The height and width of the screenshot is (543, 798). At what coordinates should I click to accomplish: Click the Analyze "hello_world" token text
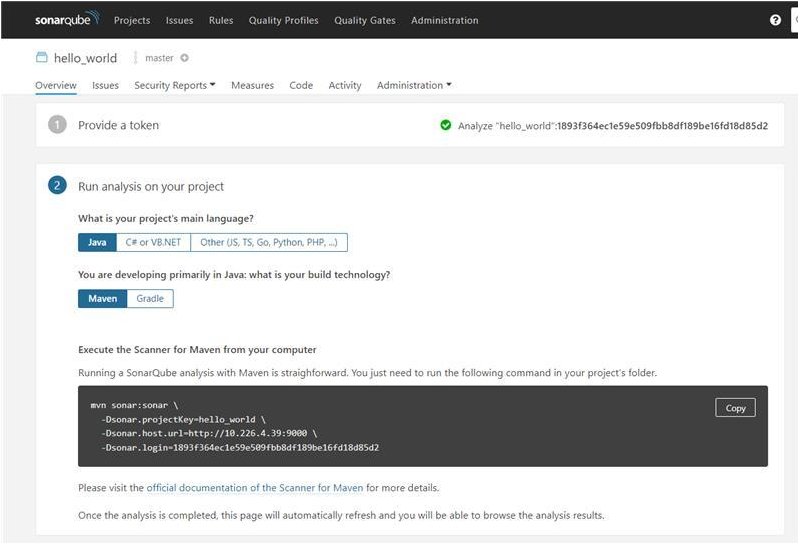(613, 126)
